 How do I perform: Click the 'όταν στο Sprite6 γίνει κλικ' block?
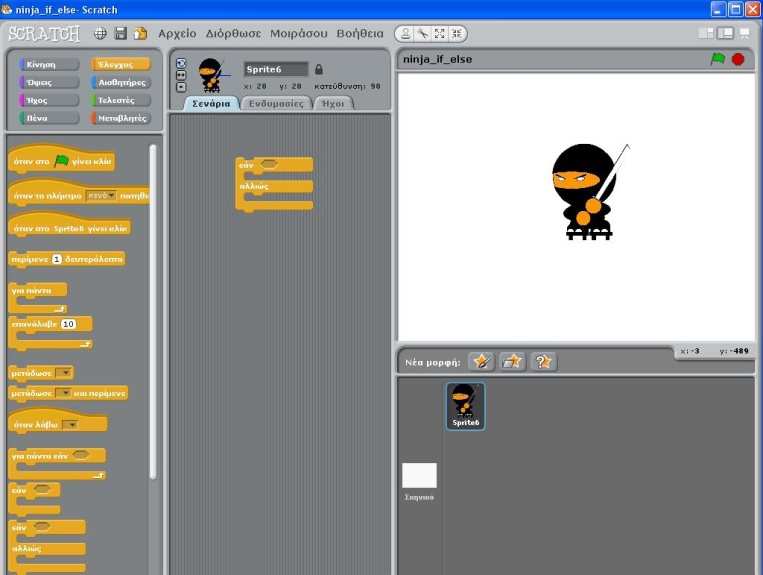[x=70, y=226]
